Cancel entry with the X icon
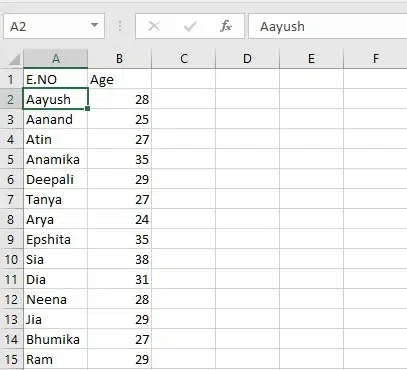This screenshot has height=370, width=407. pyautogui.click(x=154, y=26)
